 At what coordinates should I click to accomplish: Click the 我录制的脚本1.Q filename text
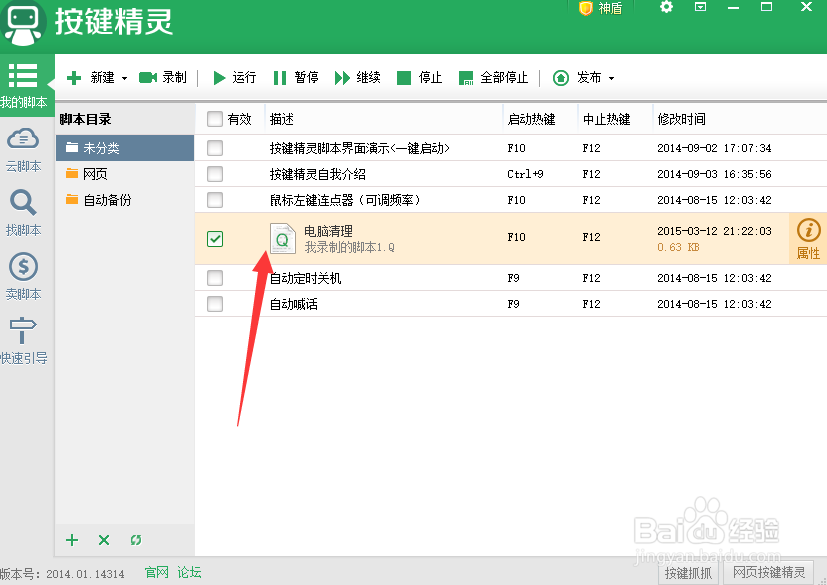click(x=350, y=247)
